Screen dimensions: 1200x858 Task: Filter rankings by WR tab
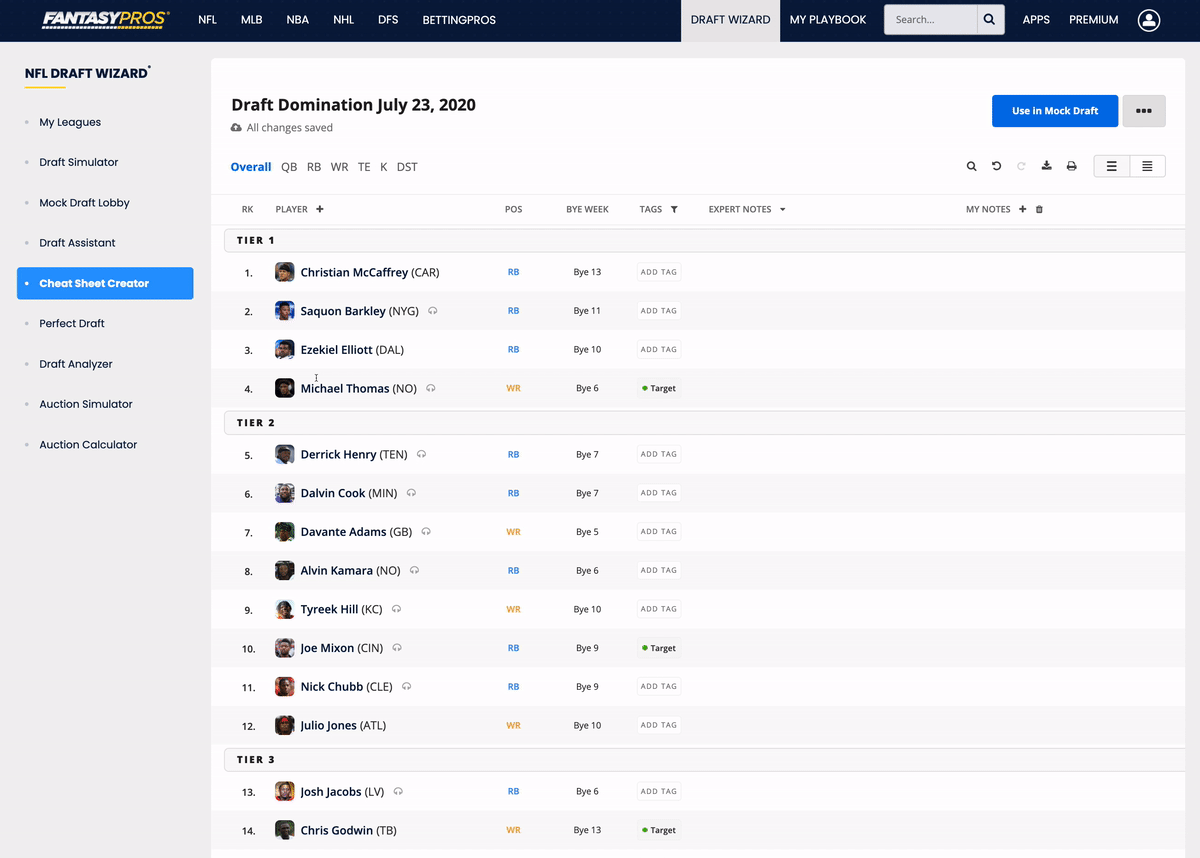[340, 167]
